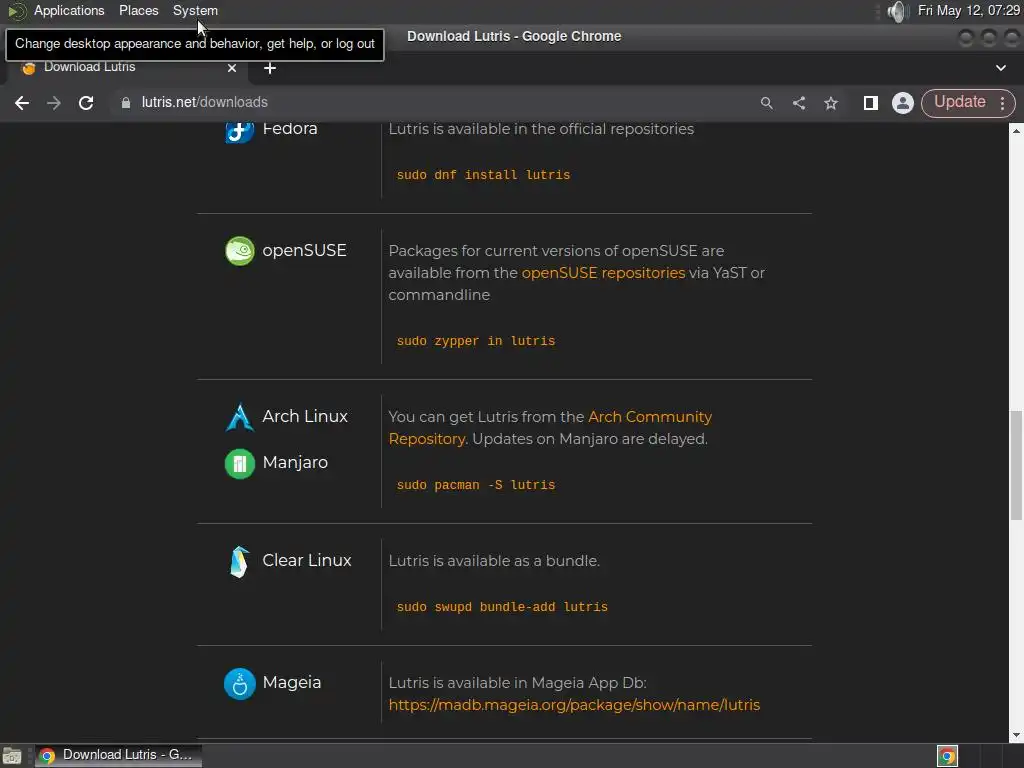Click the openSUSE chameleon logo

[240, 251]
